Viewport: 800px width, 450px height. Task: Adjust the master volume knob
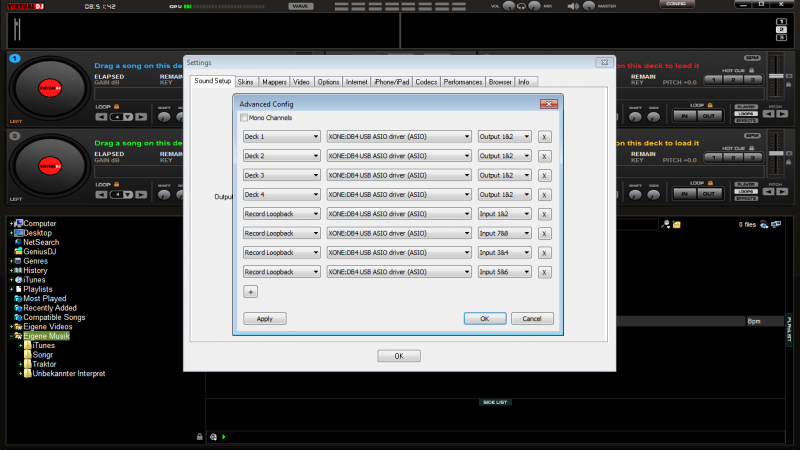589,6
